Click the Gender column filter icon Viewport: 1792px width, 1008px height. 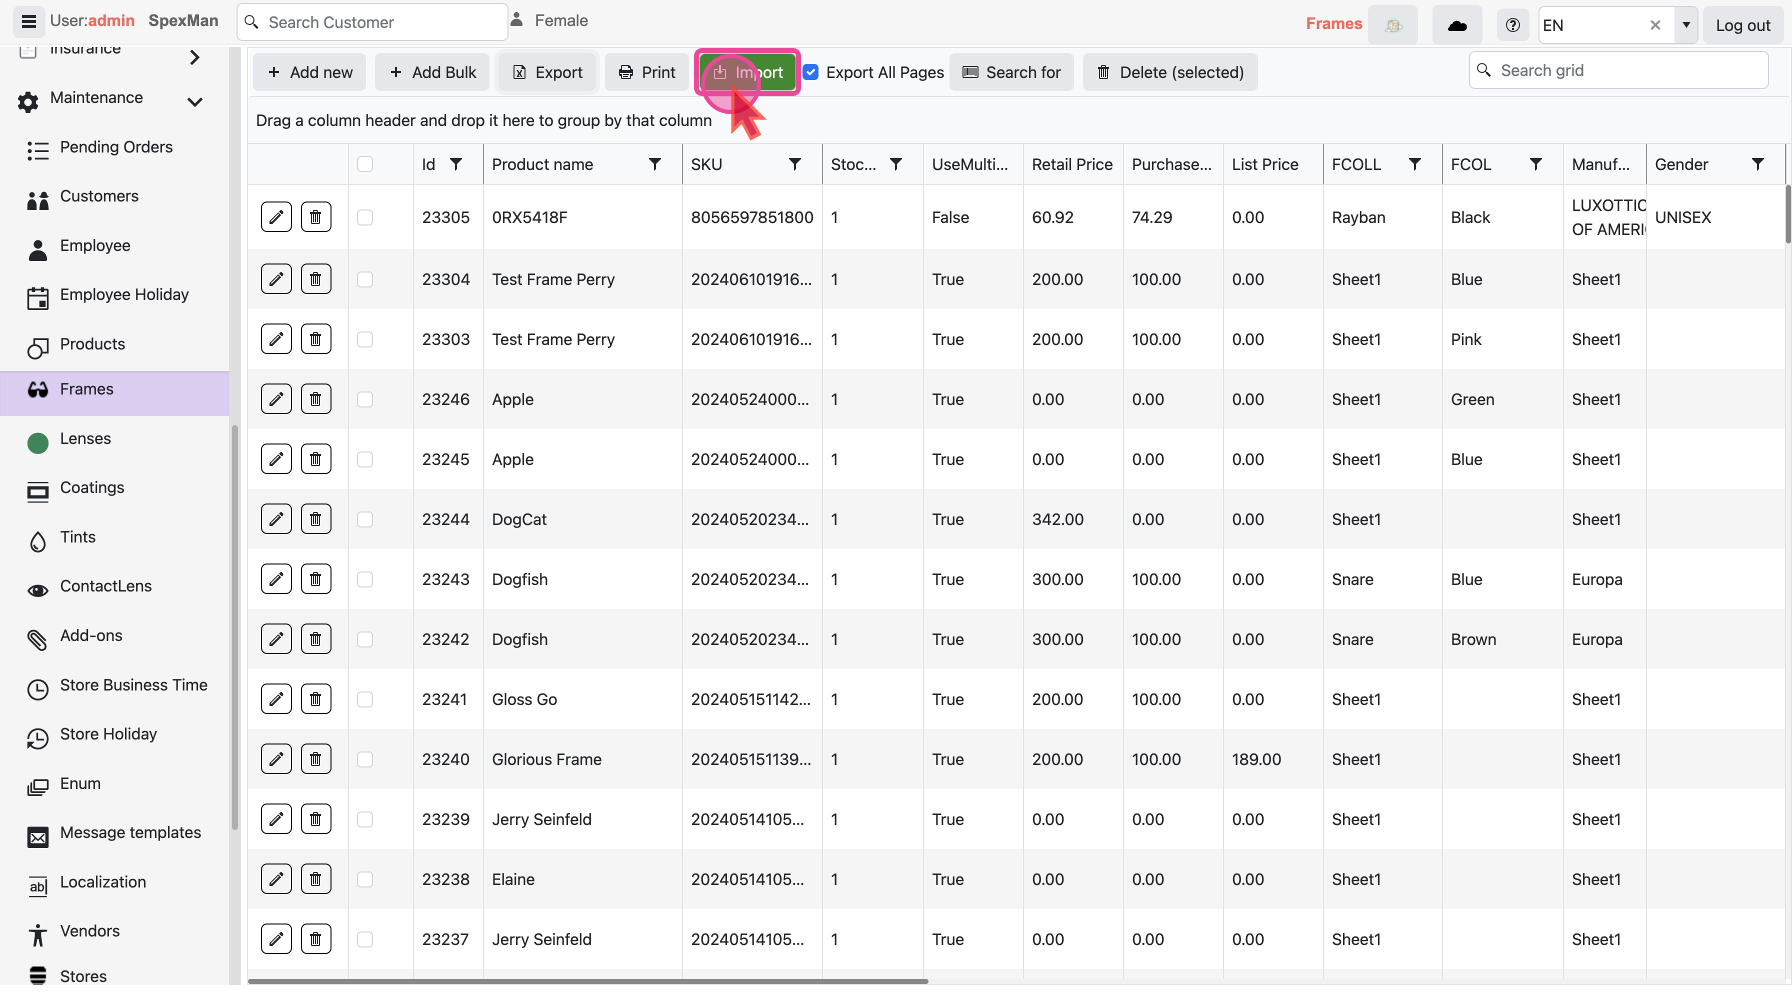click(1758, 164)
